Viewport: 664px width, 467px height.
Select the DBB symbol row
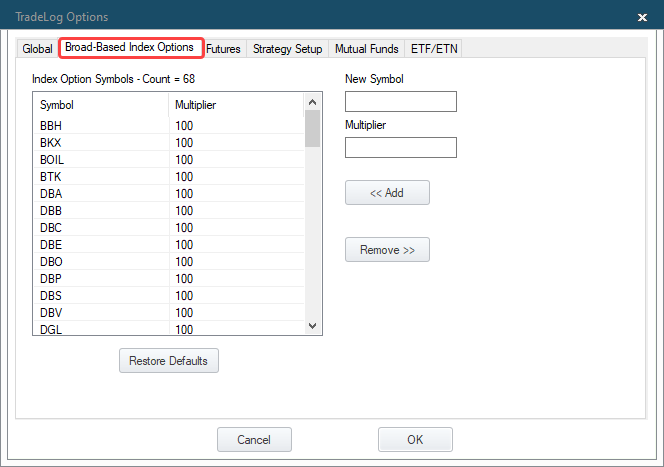(169, 210)
